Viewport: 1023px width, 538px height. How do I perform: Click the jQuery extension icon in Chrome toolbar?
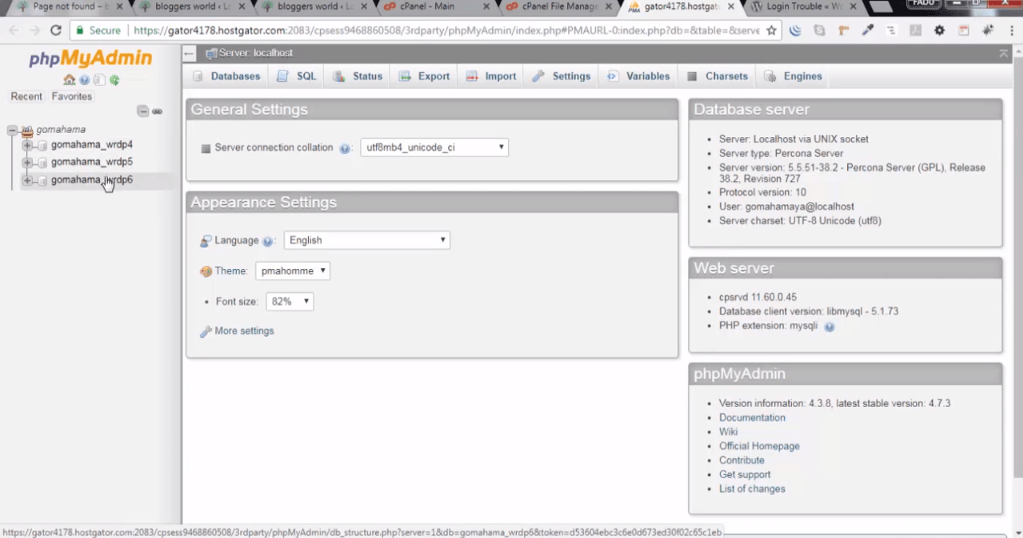pyautogui.click(x=795, y=30)
